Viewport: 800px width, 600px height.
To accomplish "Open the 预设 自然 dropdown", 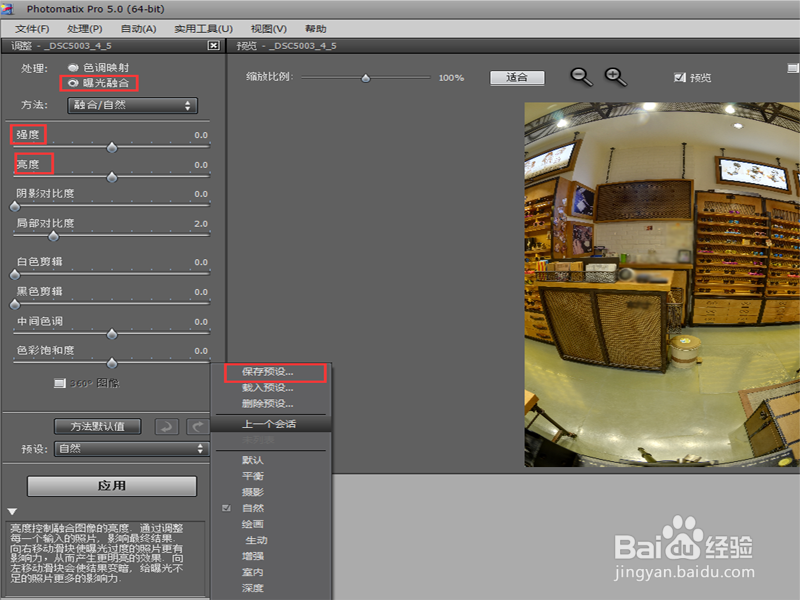I will (132, 448).
